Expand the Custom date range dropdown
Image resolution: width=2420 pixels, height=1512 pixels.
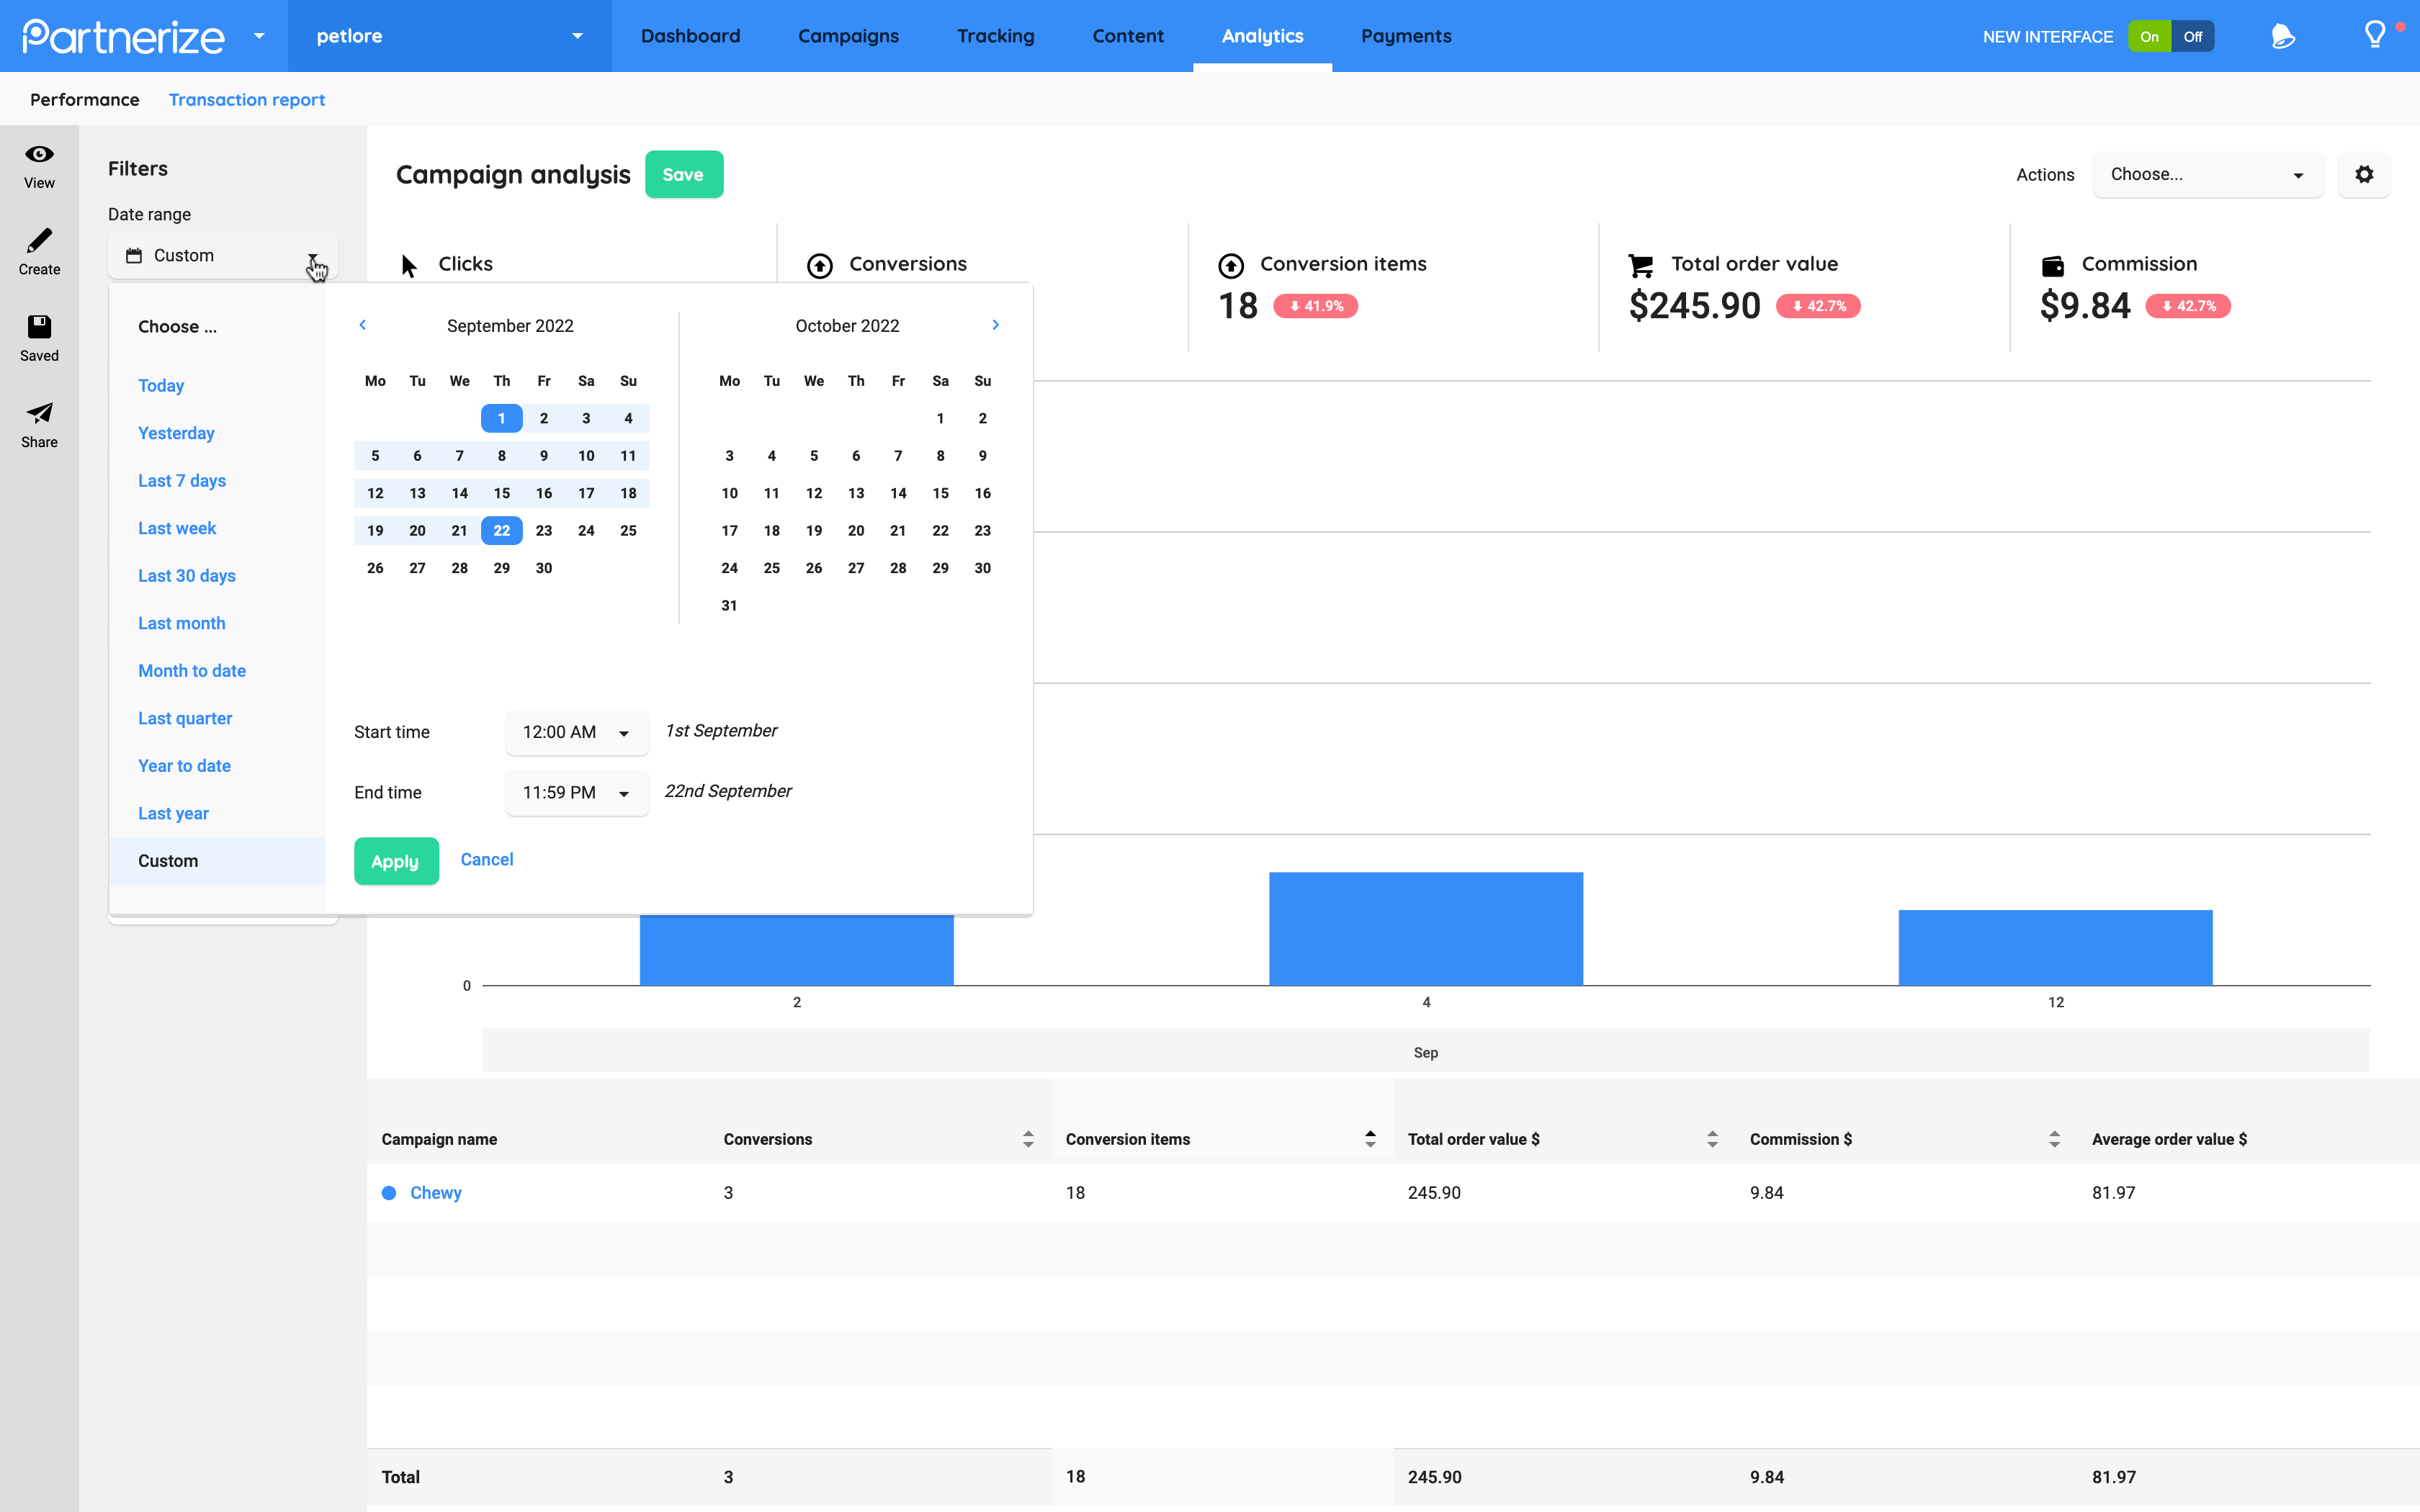(223, 256)
